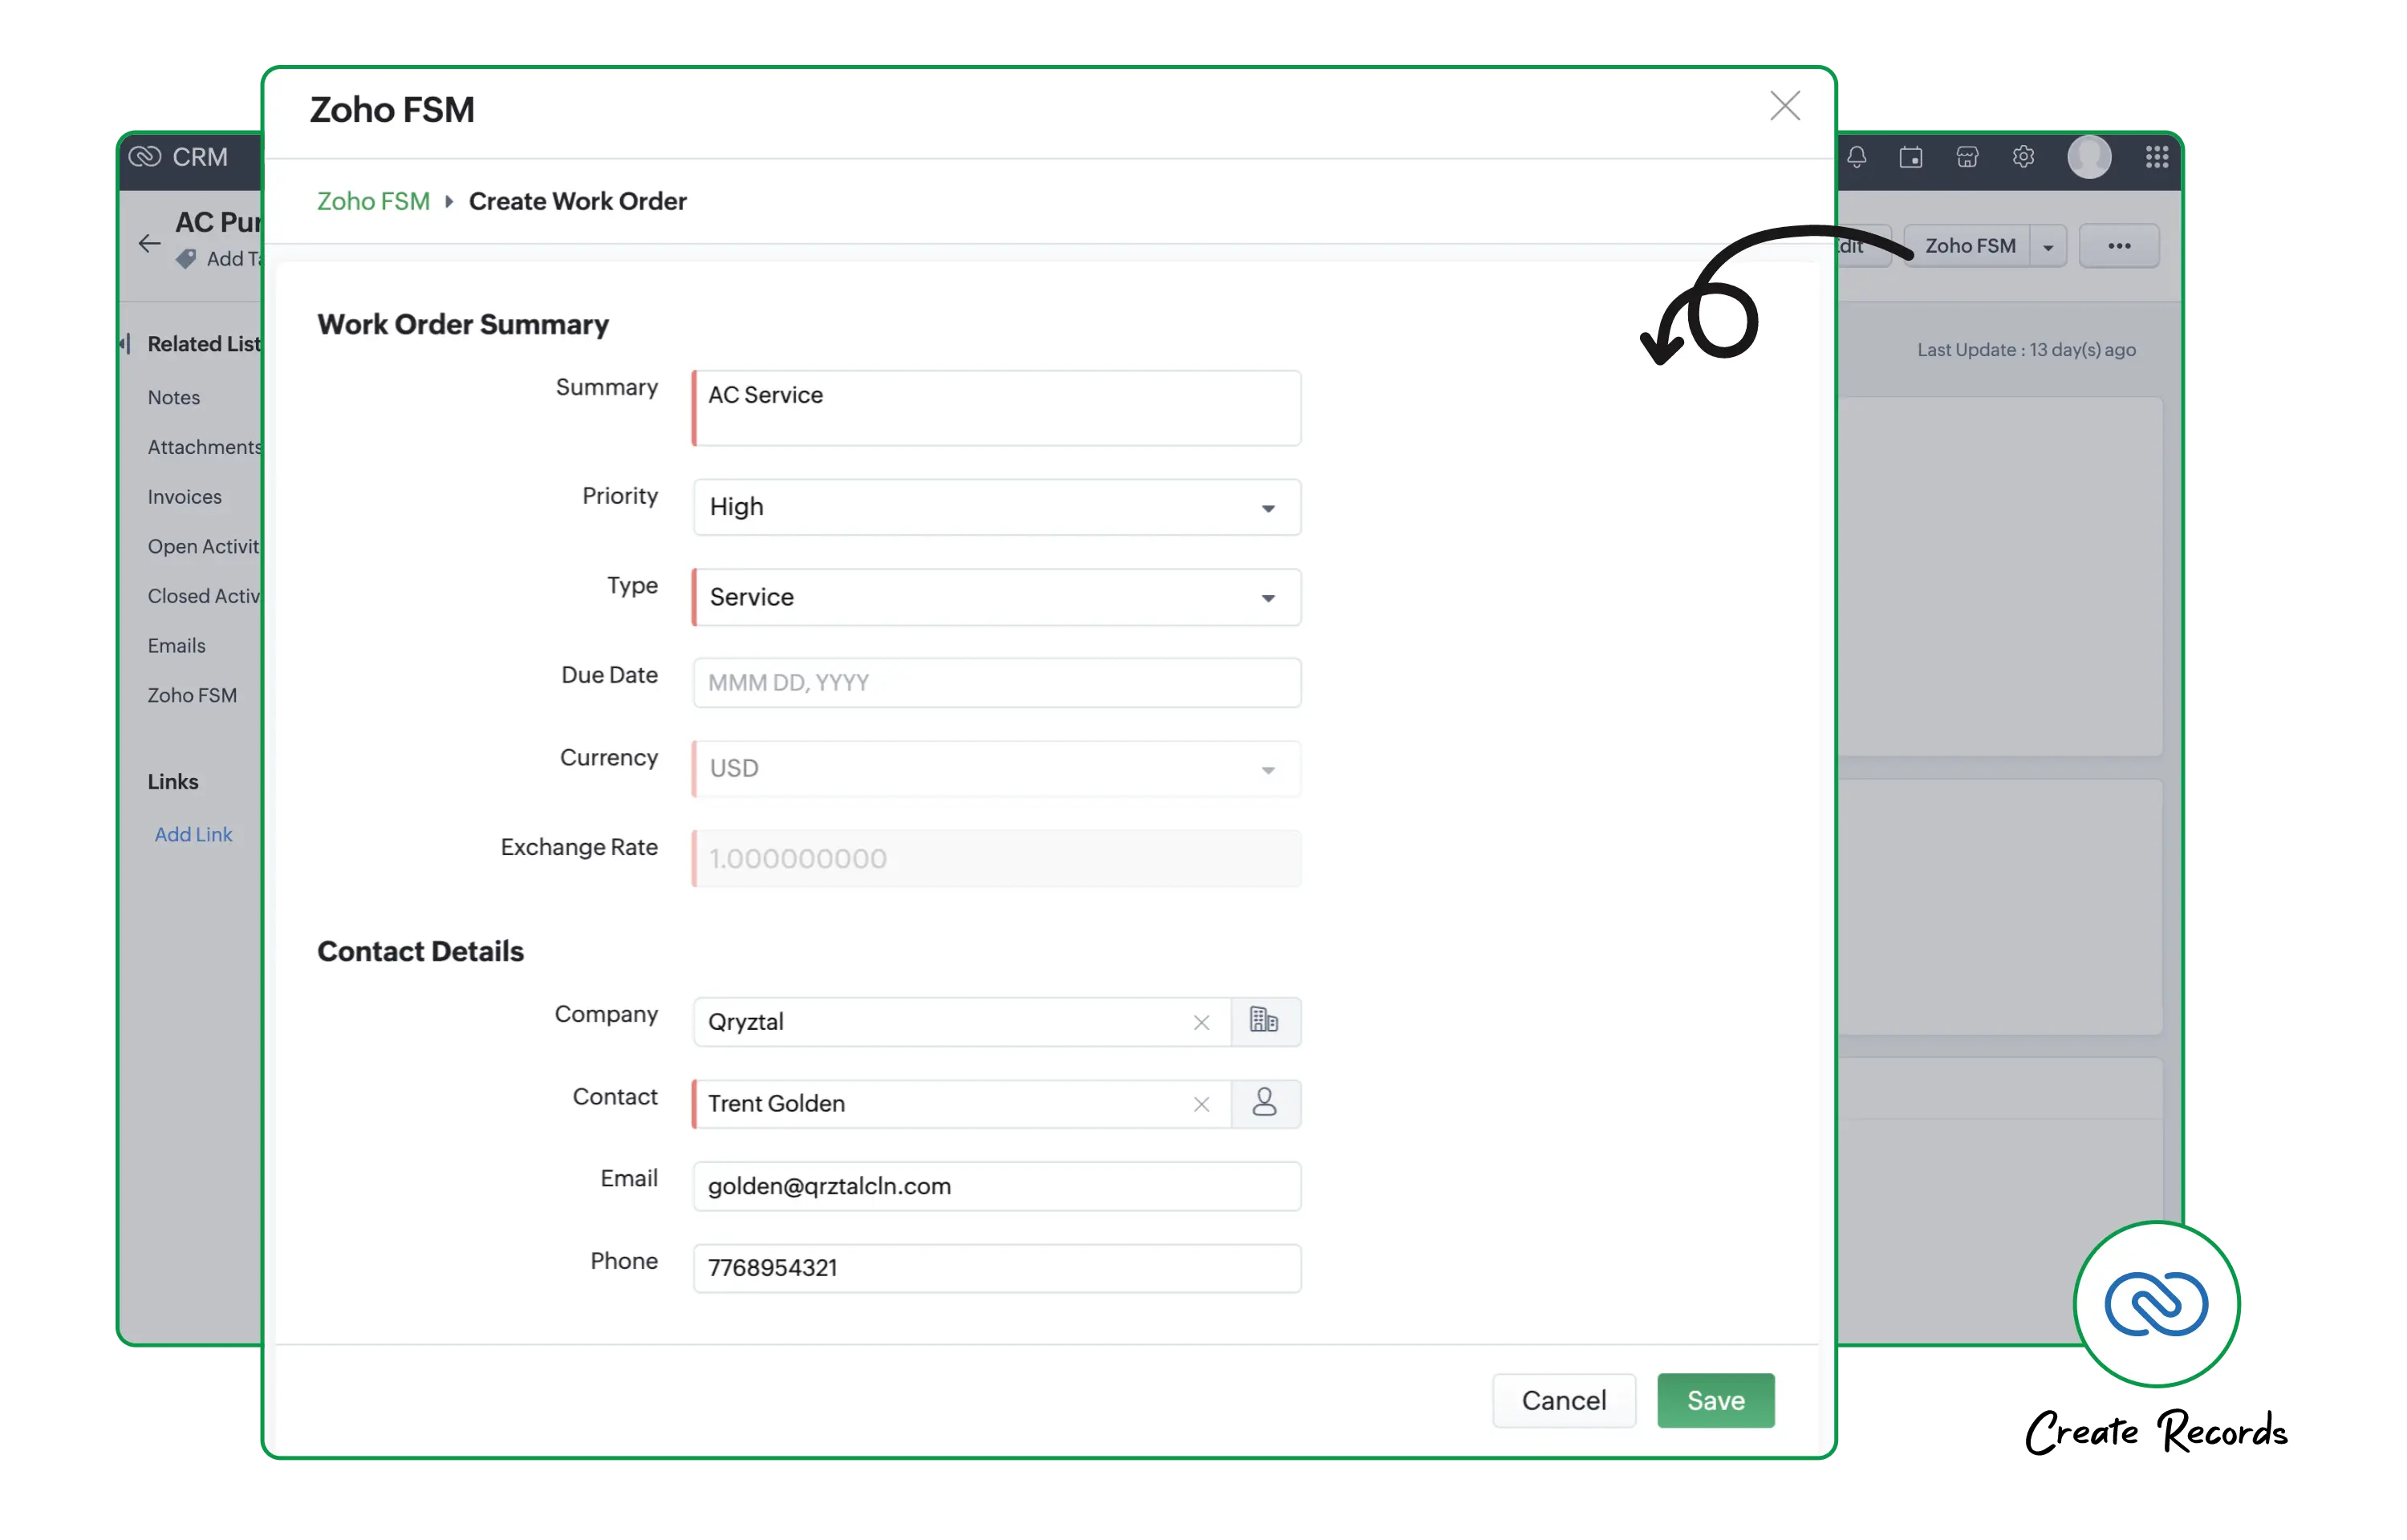Click the Due Date field

997,683
